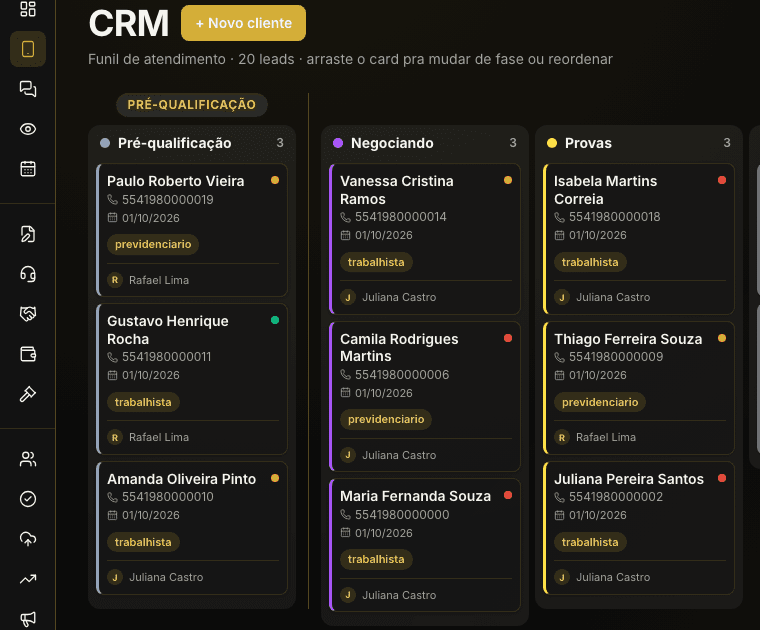This screenshot has width=760, height=630.
Task: Open the dashboard grid icon in sidebar
Action: [x=28, y=9]
